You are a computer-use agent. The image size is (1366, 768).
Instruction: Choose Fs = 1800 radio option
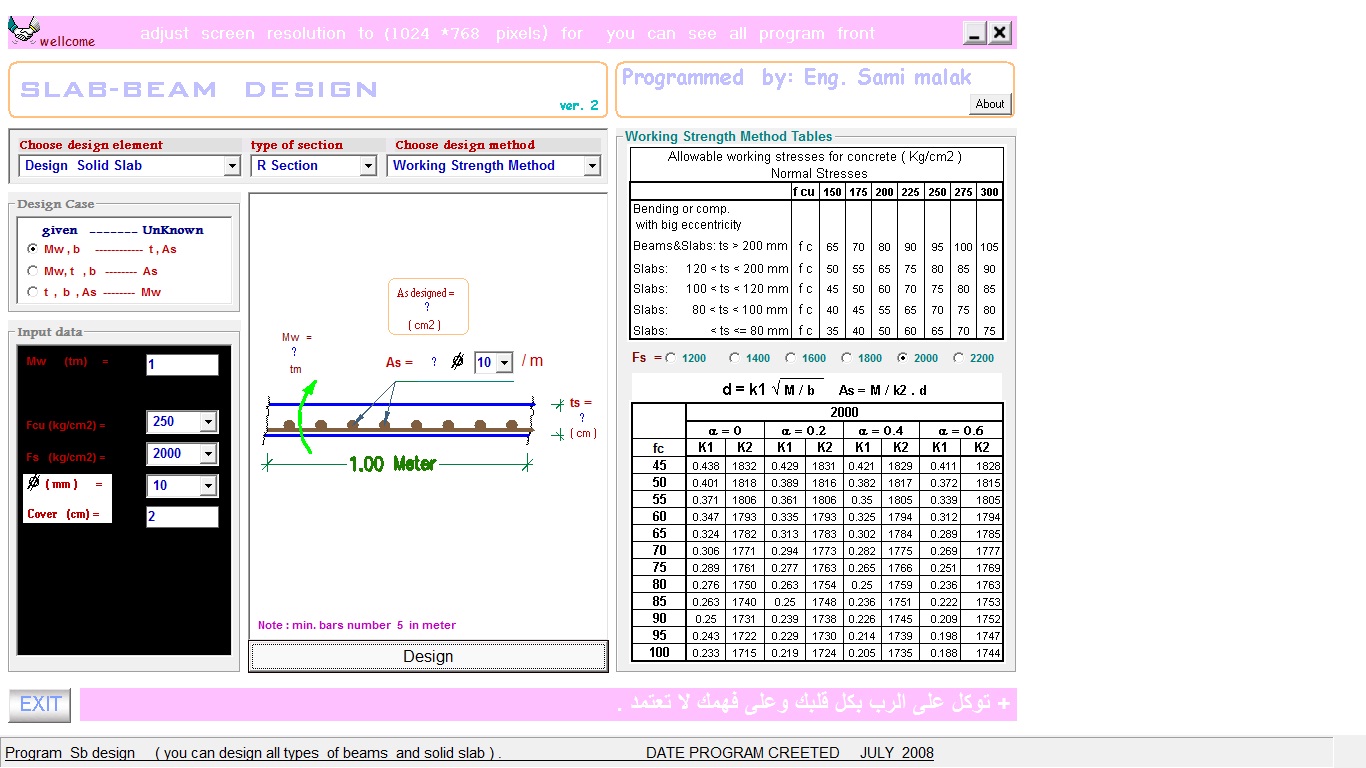coord(847,358)
